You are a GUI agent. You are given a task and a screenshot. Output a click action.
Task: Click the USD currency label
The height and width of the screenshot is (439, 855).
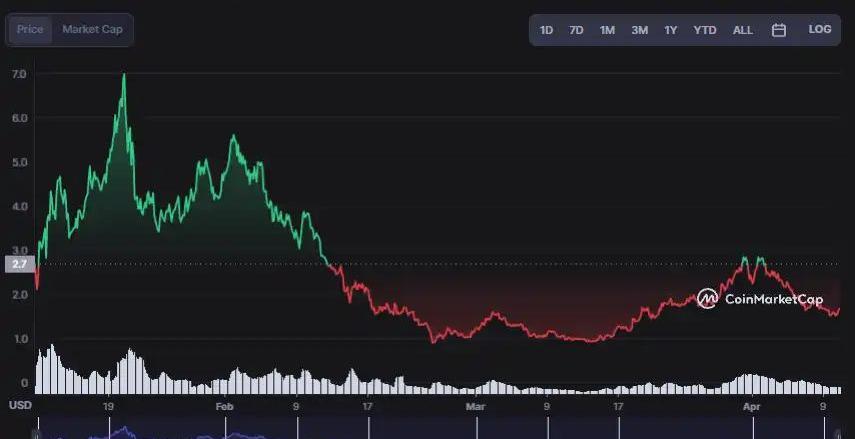[20, 405]
